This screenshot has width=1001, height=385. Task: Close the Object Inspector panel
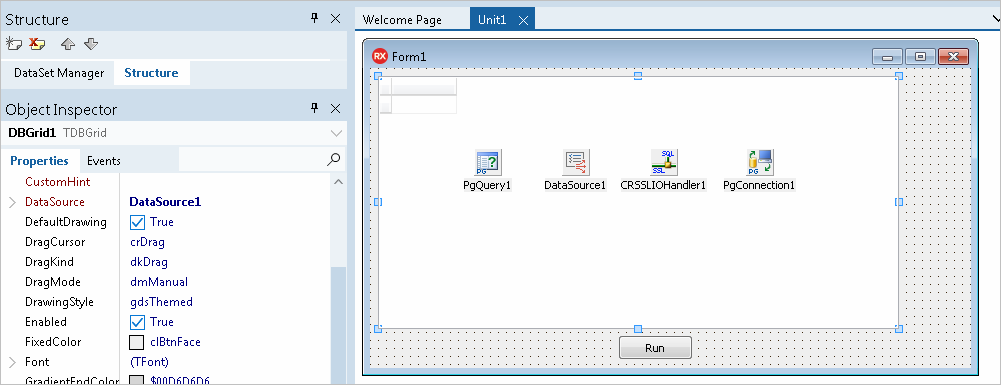(335, 109)
